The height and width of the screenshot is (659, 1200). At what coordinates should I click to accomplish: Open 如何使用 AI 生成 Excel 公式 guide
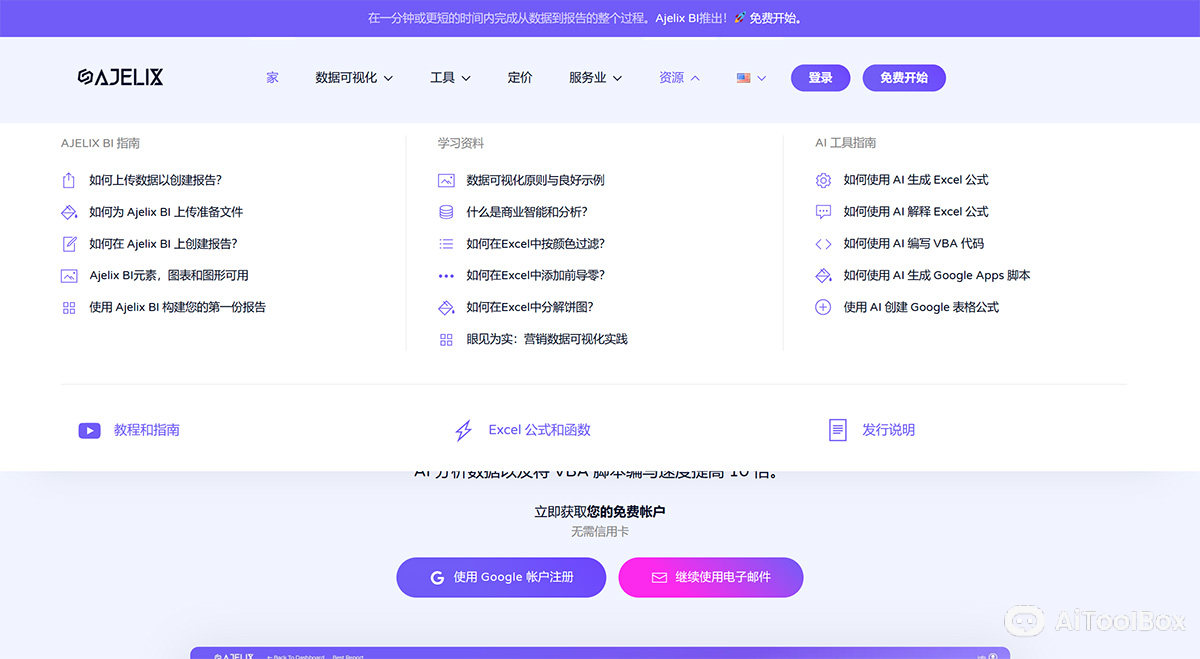[x=916, y=180]
